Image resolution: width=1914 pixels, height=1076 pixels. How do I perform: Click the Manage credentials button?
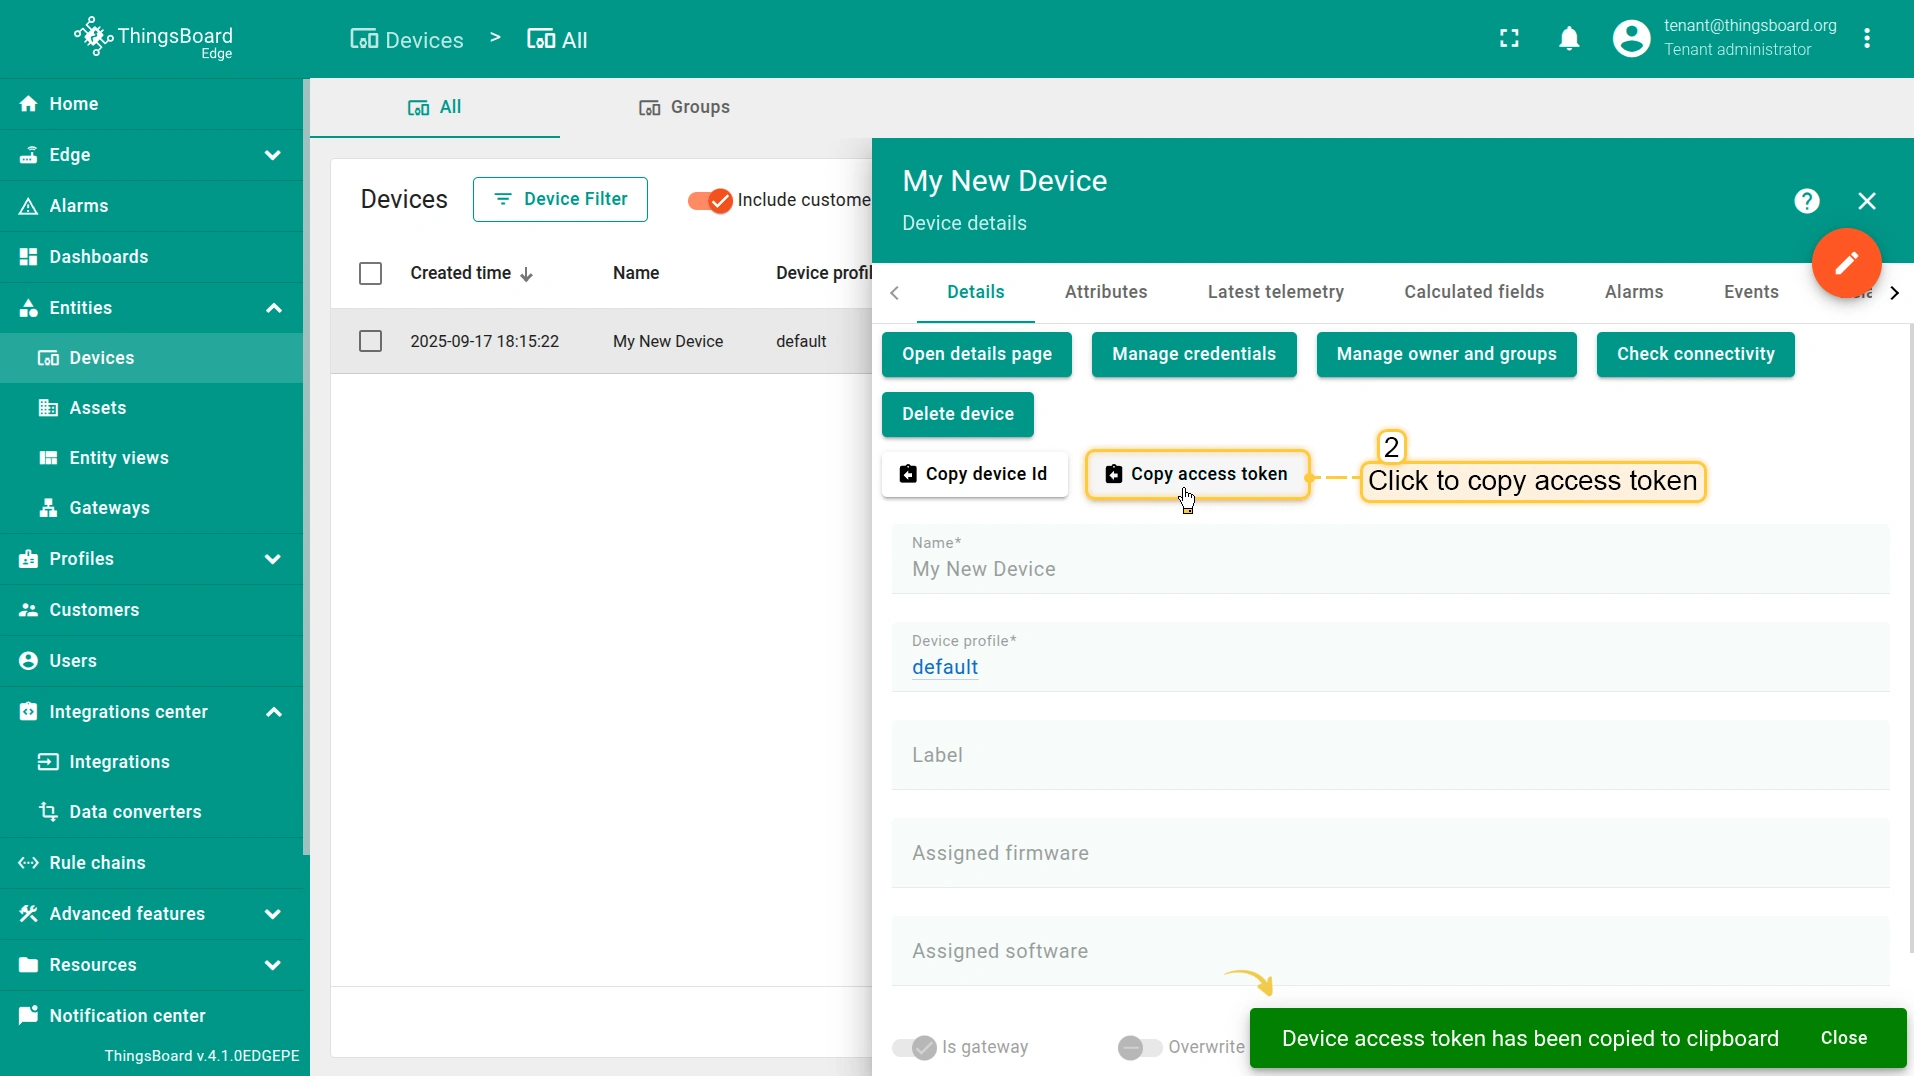point(1193,354)
